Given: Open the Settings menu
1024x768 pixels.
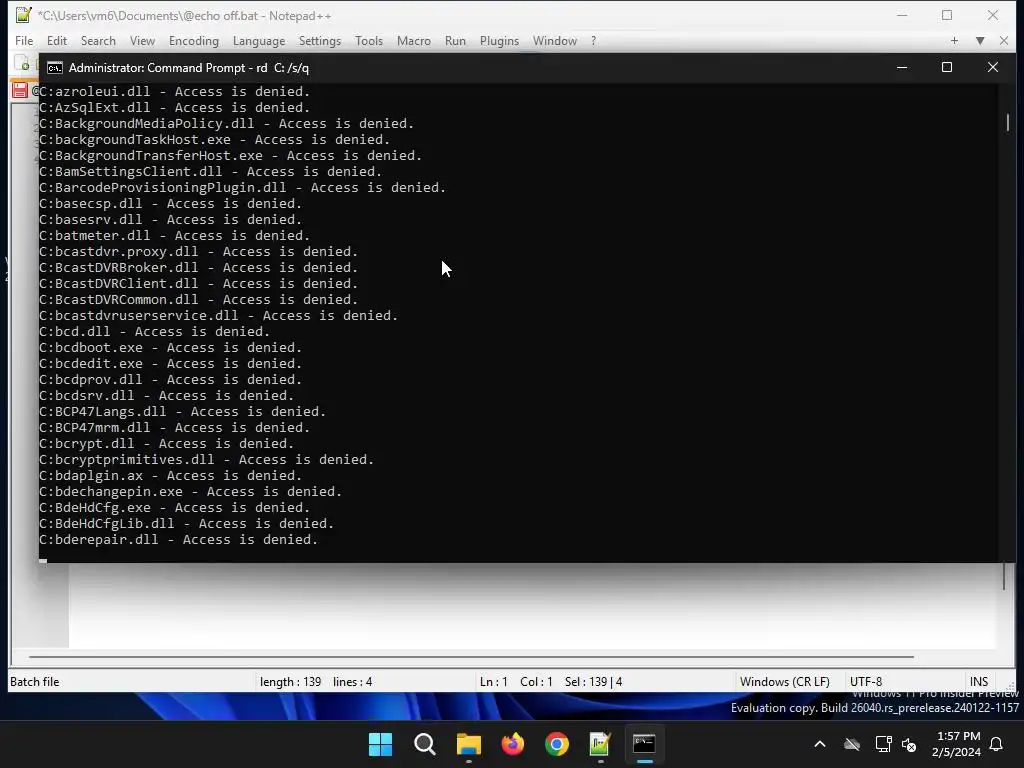Looking at the screenshot, I should click(319, 40).
